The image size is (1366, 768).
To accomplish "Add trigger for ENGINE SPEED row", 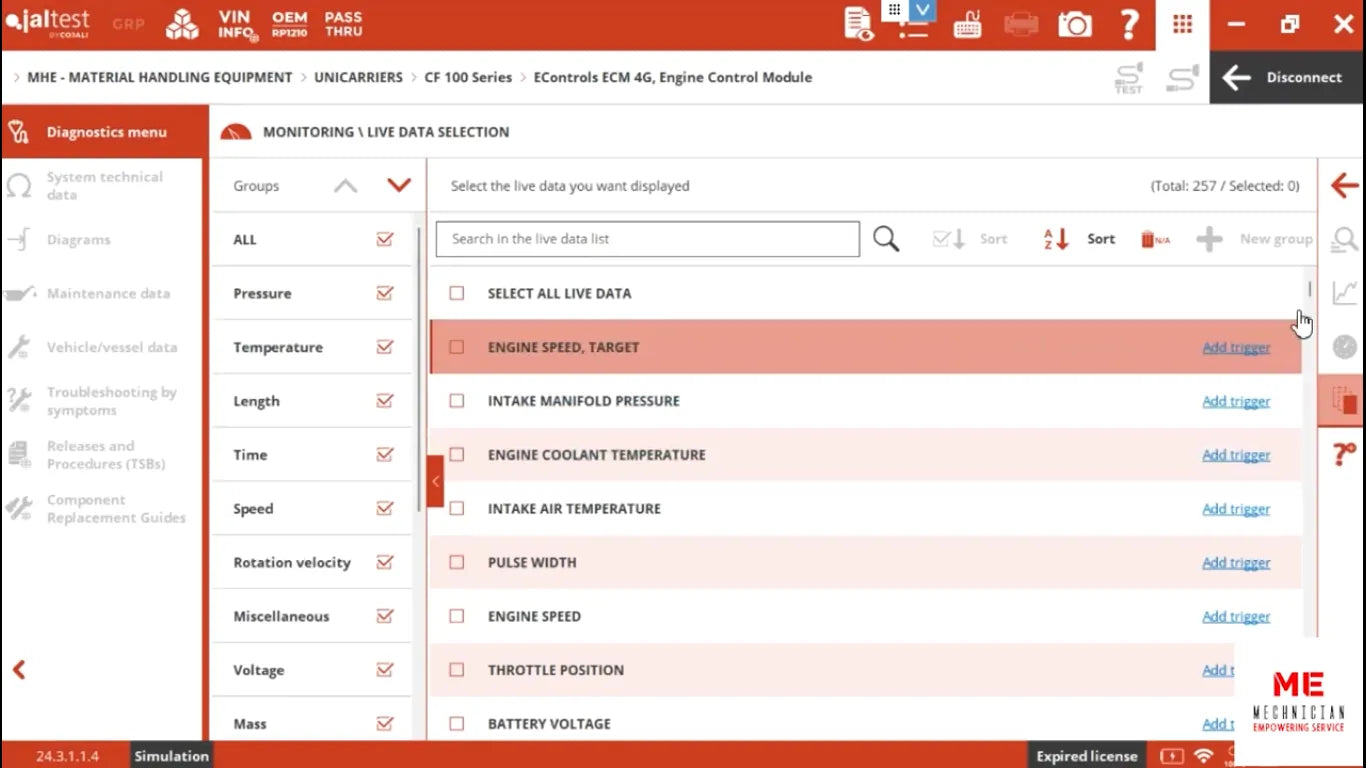I will tap(1236, 616).
